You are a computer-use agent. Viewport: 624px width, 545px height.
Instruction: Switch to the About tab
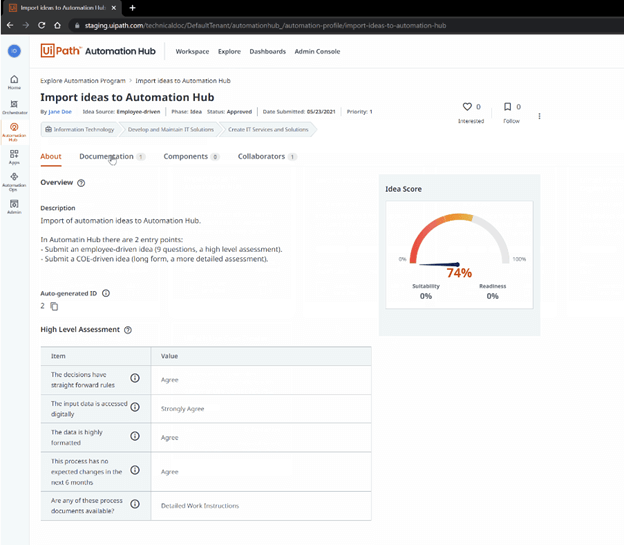click(51, 156)
